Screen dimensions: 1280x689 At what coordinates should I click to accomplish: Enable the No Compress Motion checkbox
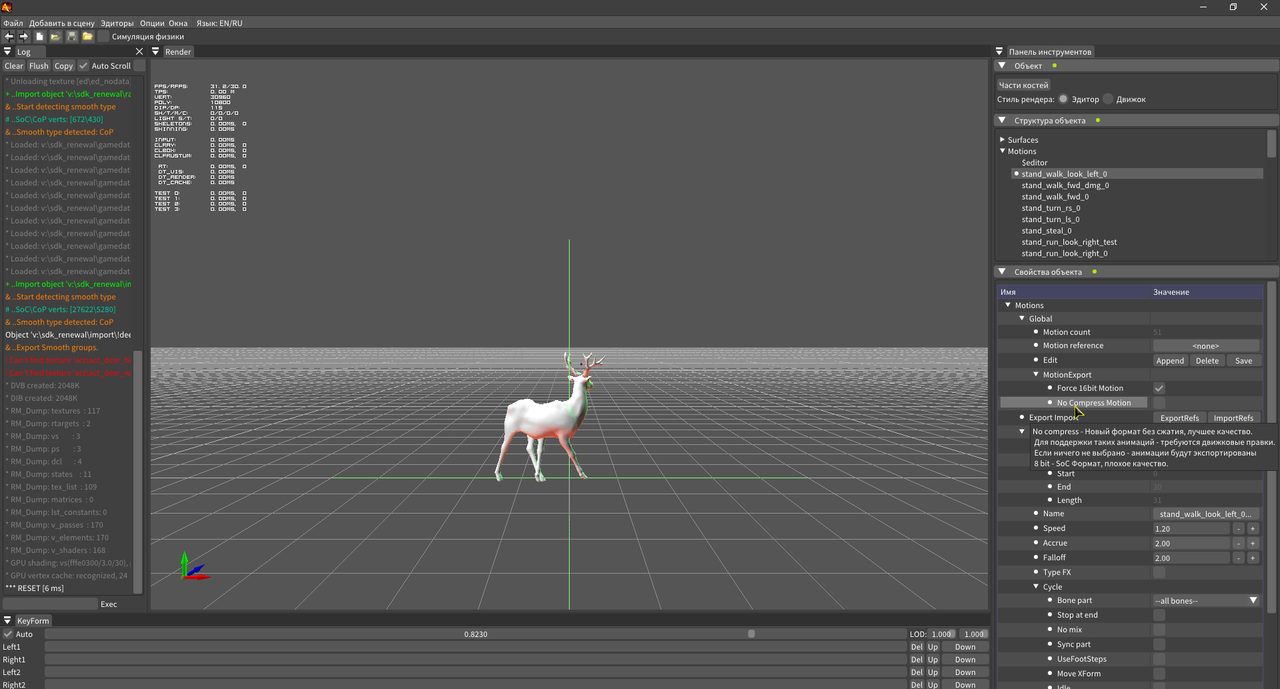coord(1159,403)
